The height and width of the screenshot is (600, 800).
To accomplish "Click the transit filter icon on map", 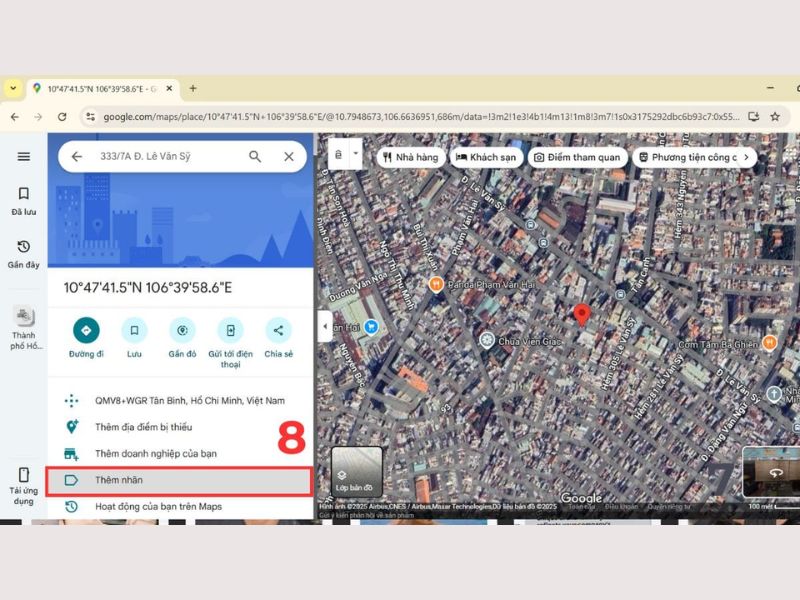I will tap(338, 154).
